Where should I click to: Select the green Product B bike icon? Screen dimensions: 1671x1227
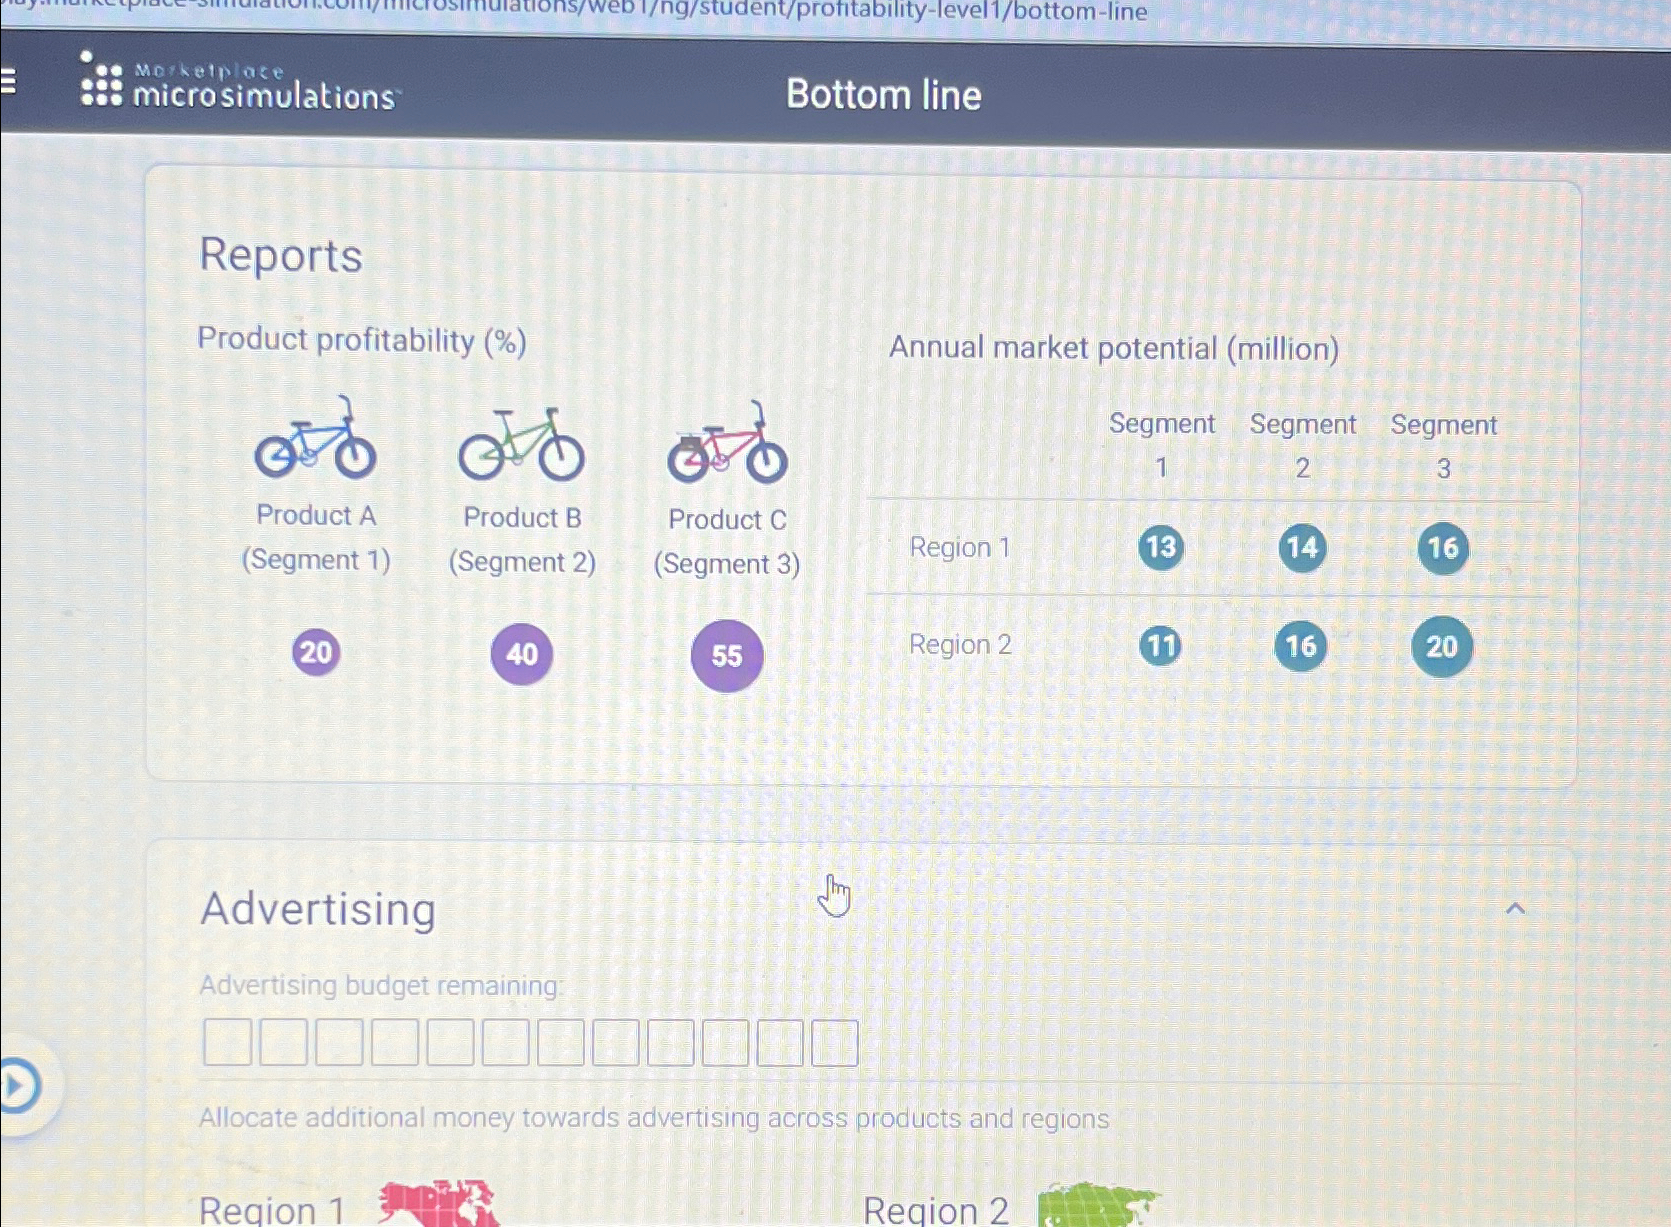point(521,443)
